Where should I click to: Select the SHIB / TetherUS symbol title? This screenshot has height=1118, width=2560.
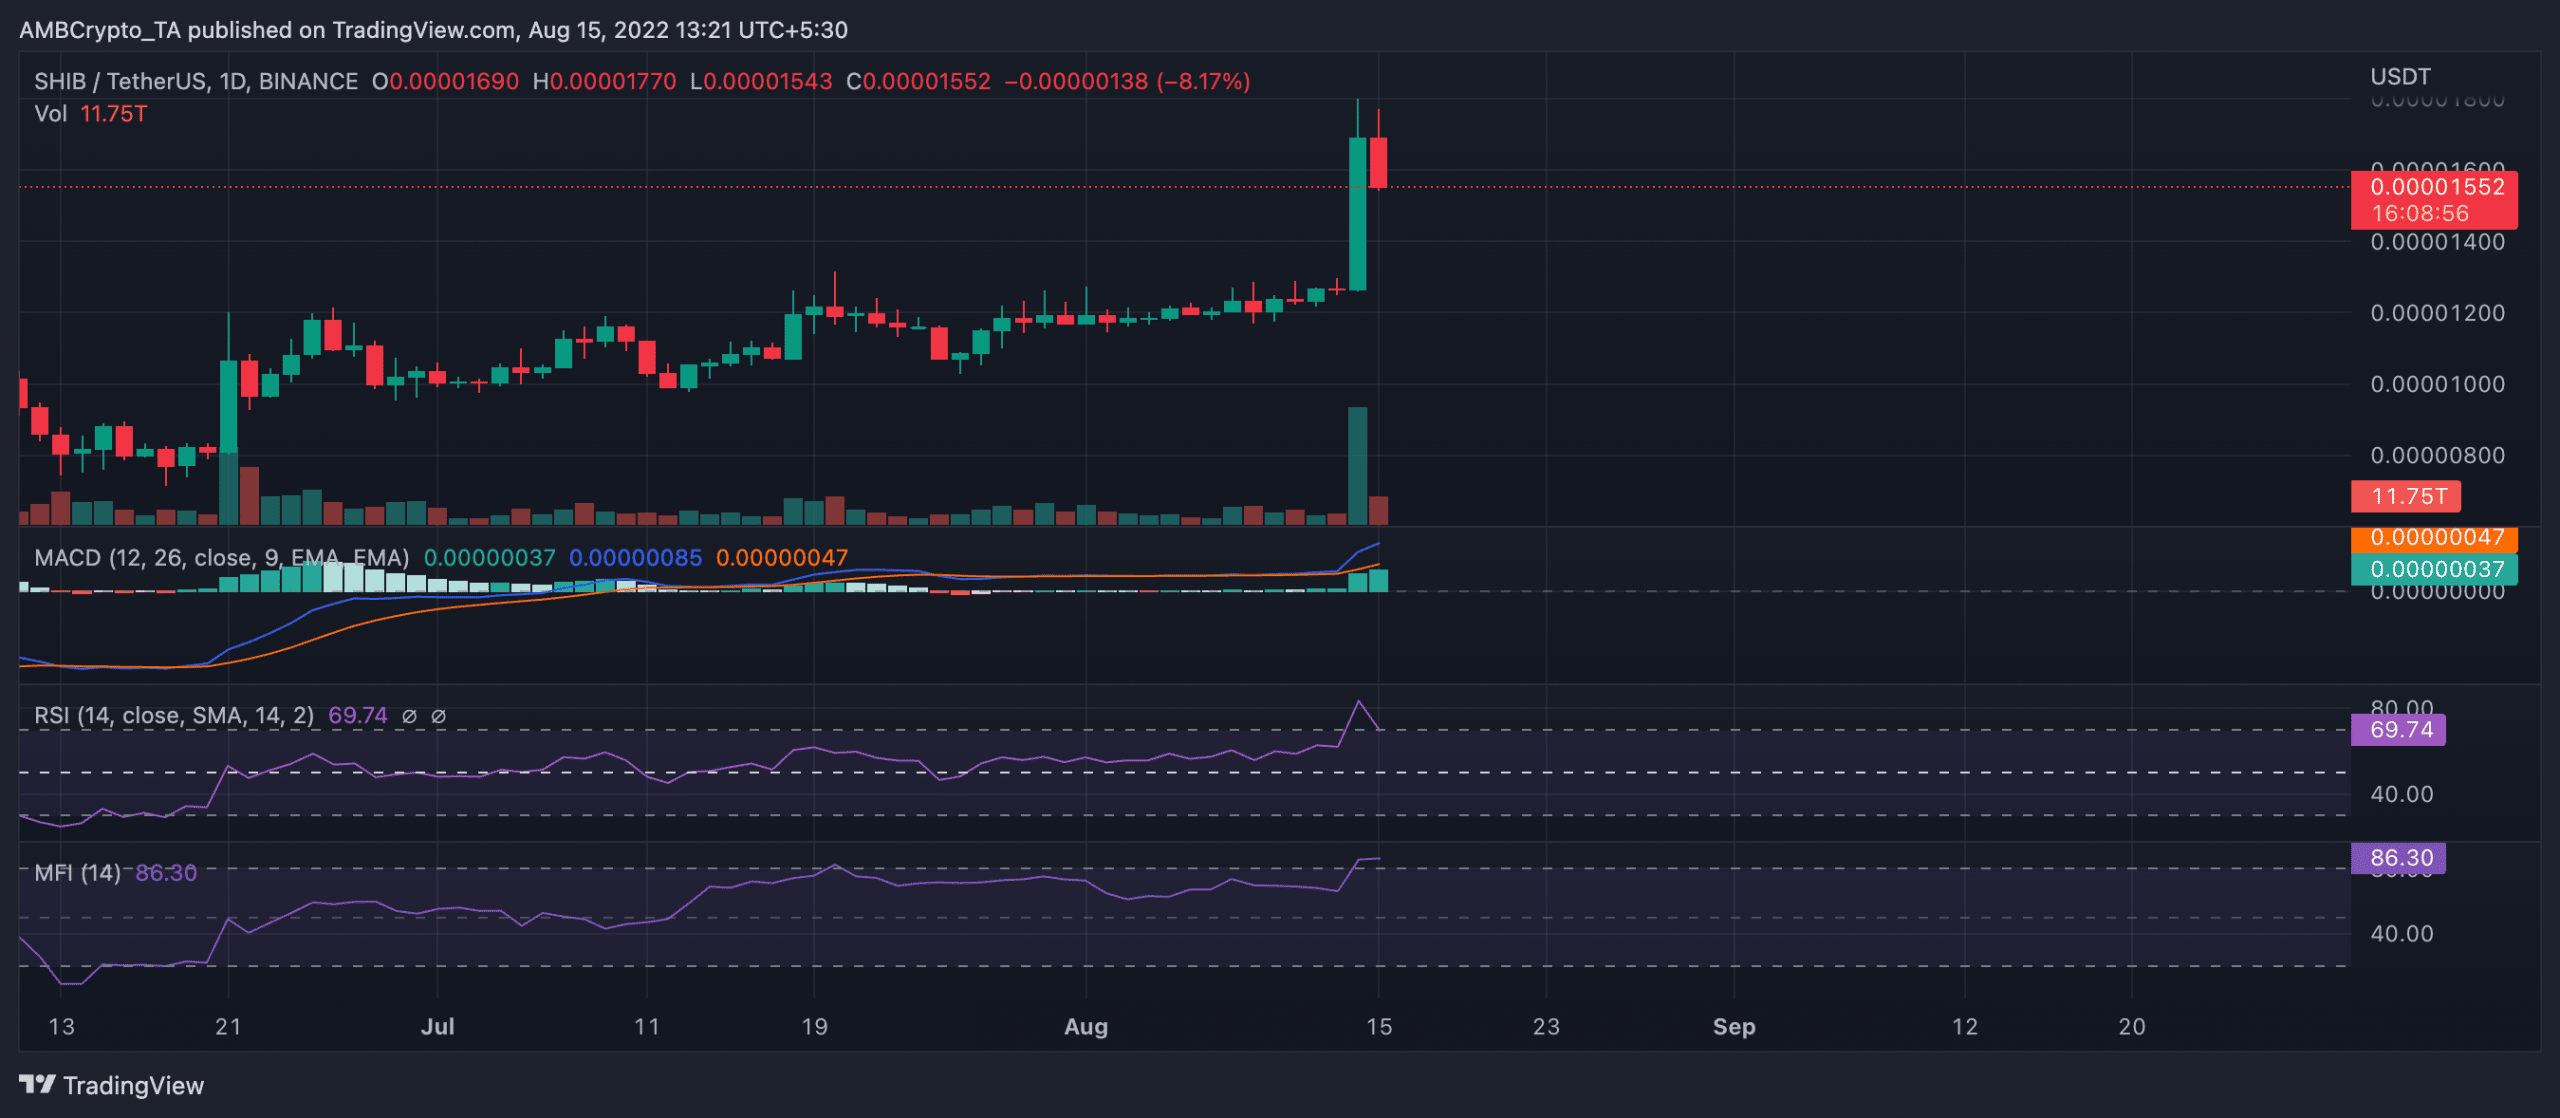[x=196, y=81]
